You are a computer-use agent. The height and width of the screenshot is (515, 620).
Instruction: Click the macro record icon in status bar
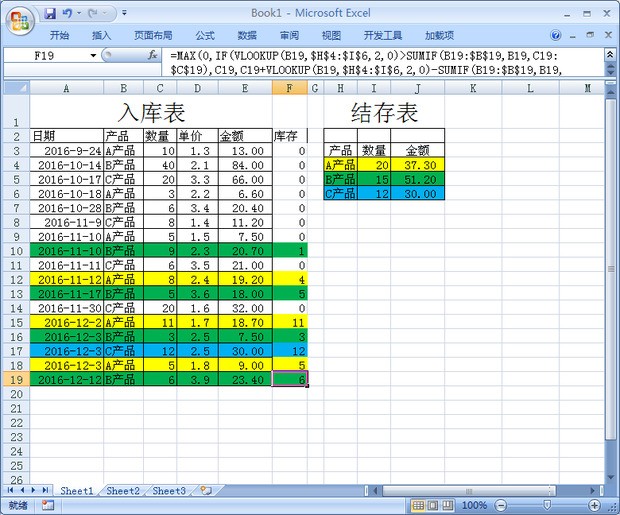pyautogui.click(x=48, y=505)
